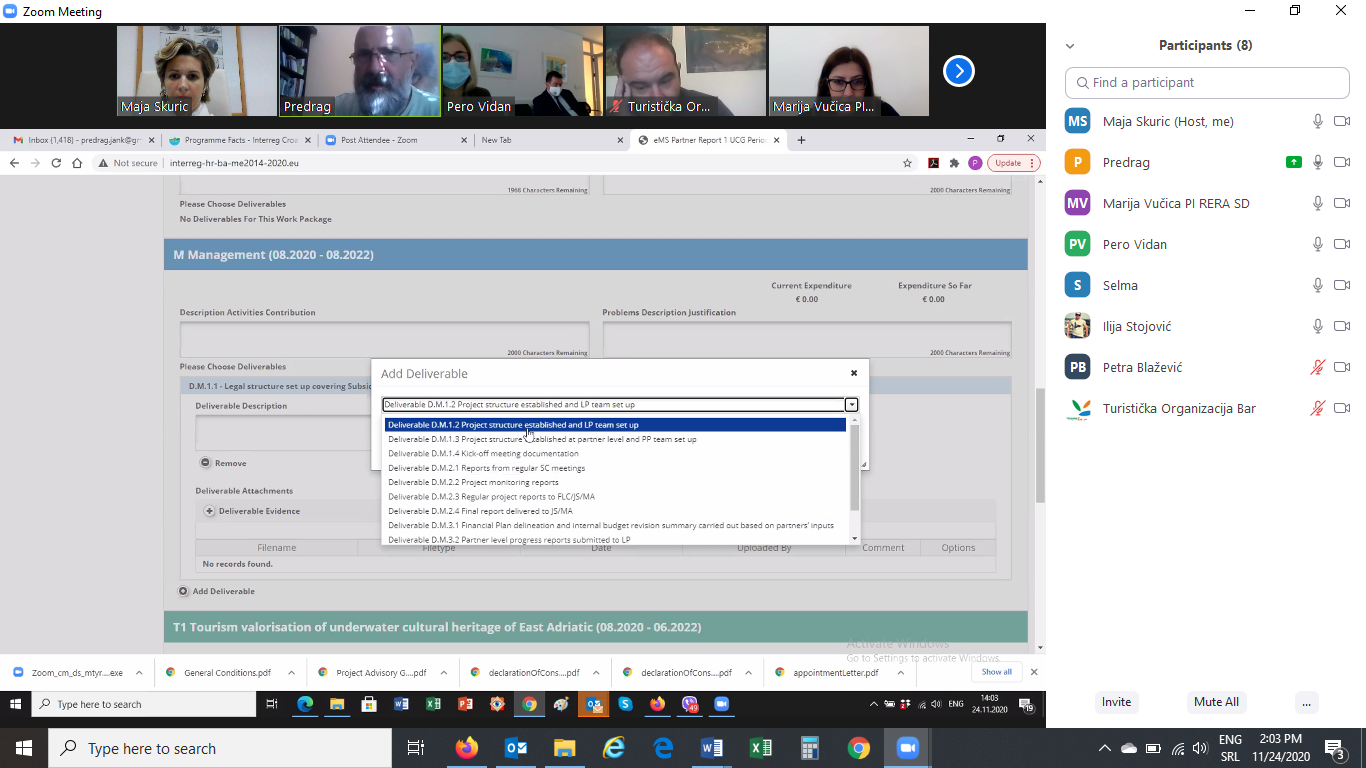Click Marija Vučica's video camera icon
Screen dimensions: 1366x768
coord(1342,203)
